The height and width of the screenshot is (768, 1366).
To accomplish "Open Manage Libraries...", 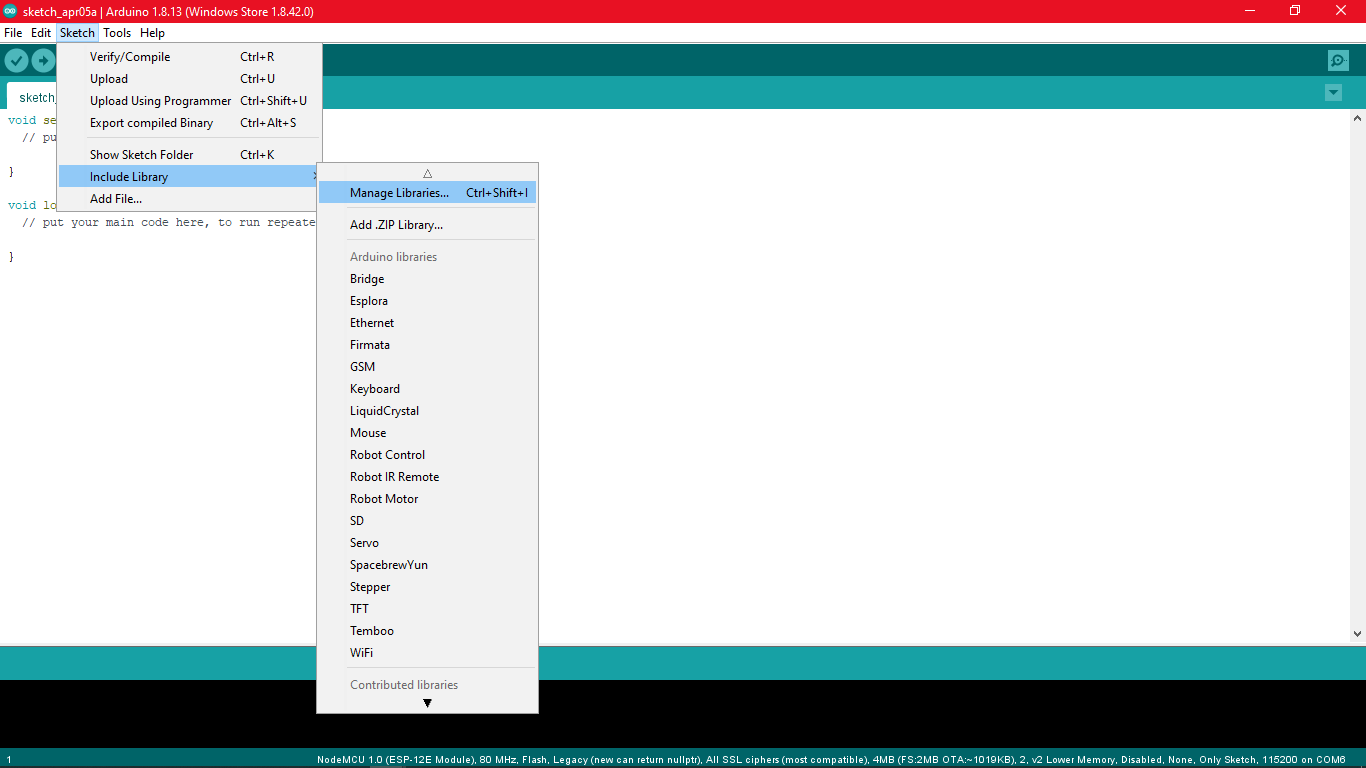I will 427,193.
